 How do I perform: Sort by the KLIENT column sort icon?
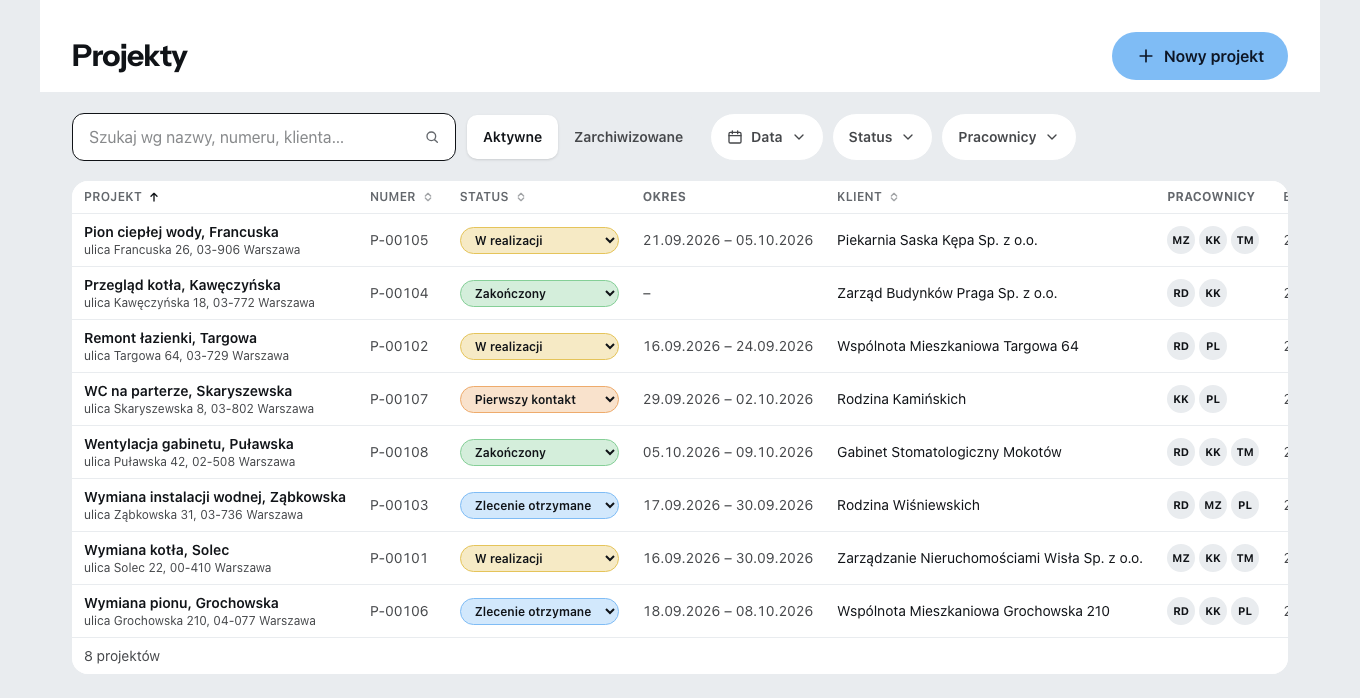pyautogui.click(x=894, y=197)
